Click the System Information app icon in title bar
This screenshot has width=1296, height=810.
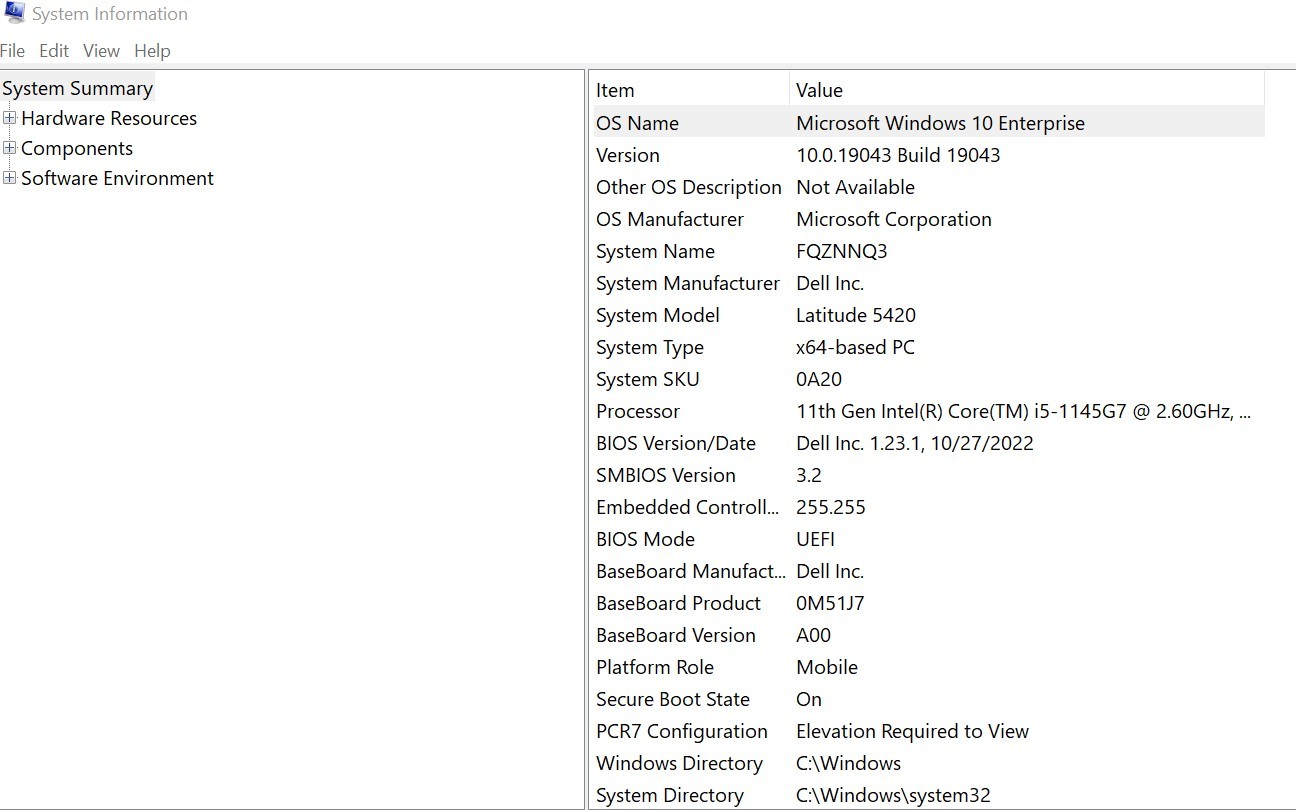pos(13,13)
